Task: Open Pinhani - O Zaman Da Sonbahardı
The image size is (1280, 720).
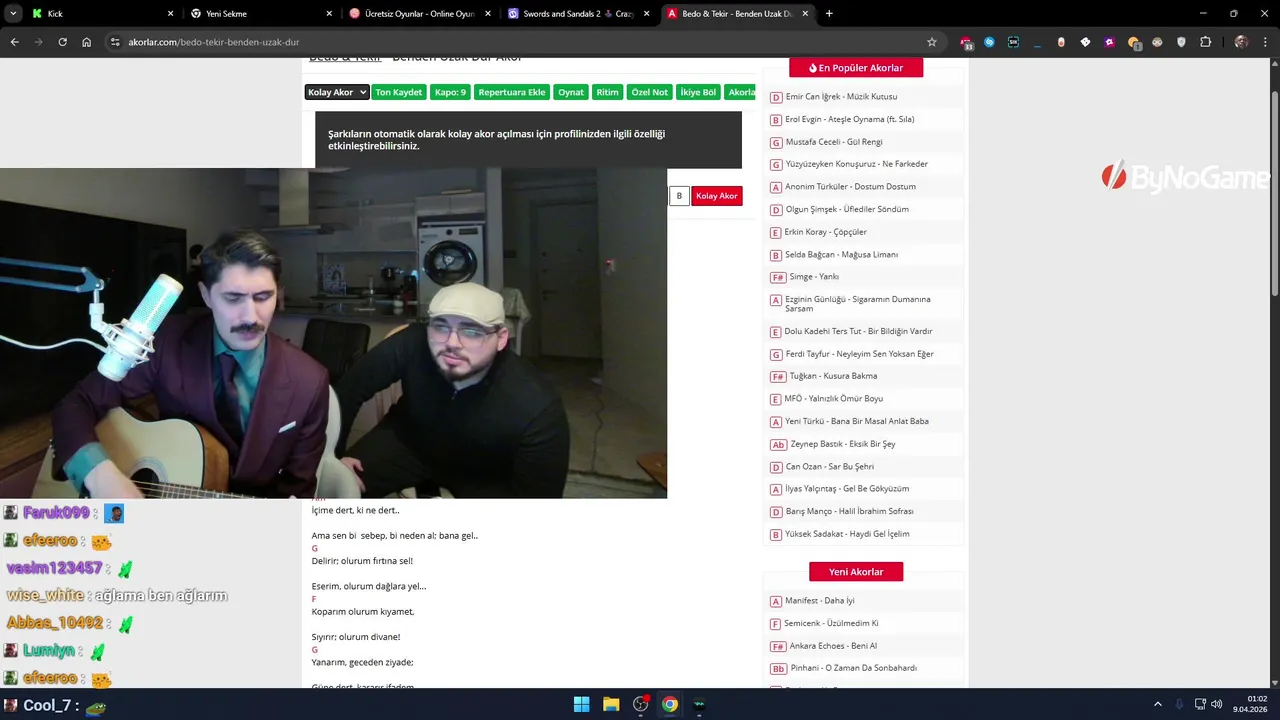Action: coord(854,668)
